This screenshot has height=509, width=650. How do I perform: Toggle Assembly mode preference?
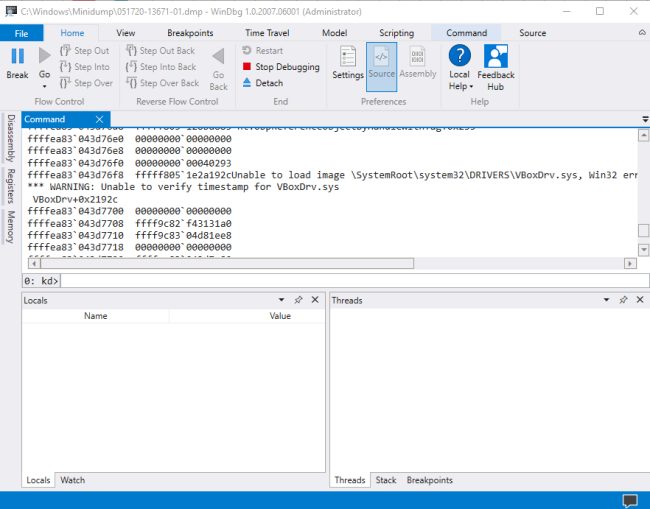[x=417, y=62]
